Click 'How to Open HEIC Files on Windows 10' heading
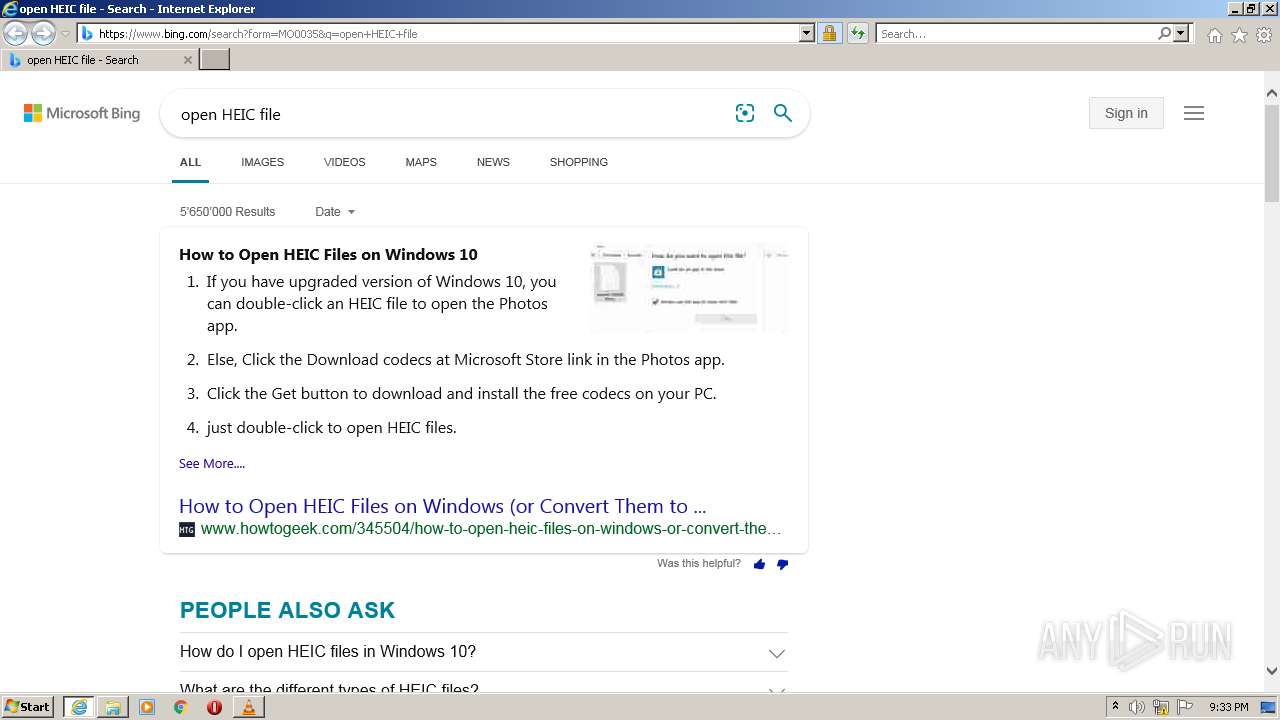The width and height of the screenshot is (1280, 720). pos(328,254)
